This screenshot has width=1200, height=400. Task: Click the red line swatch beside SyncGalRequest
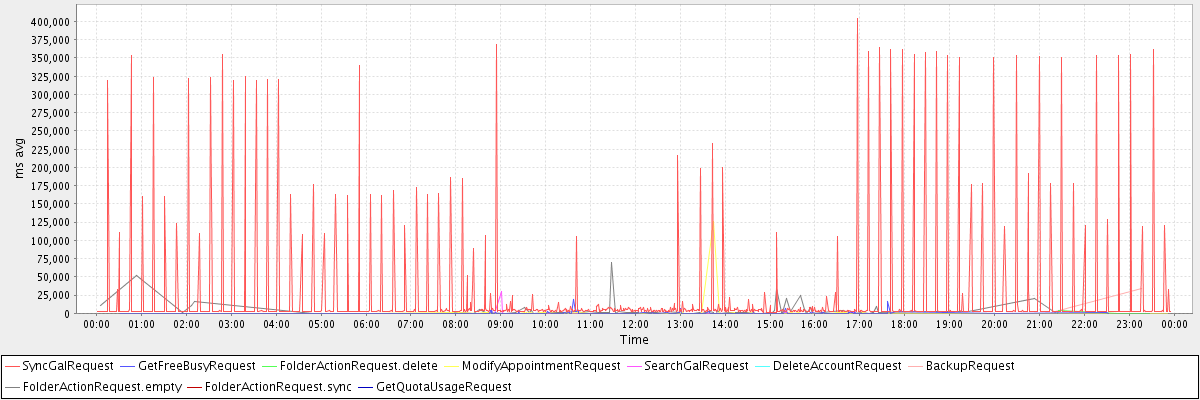(x=13, y=366)
